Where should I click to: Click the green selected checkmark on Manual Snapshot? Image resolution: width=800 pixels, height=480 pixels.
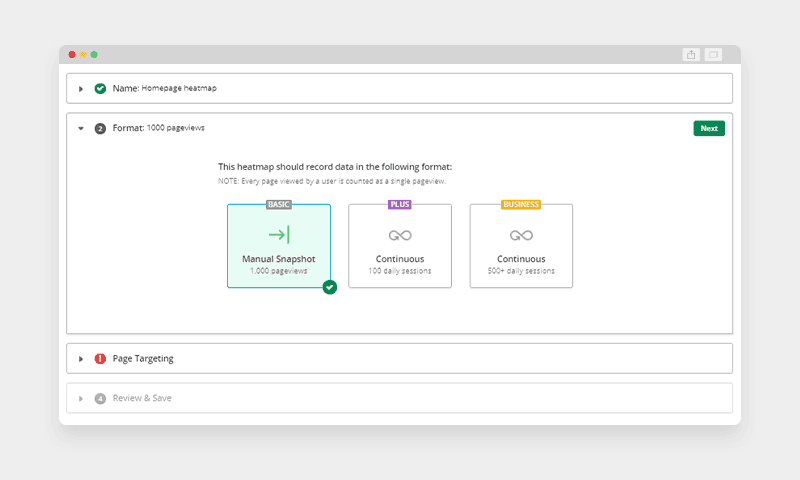(330, 287)
